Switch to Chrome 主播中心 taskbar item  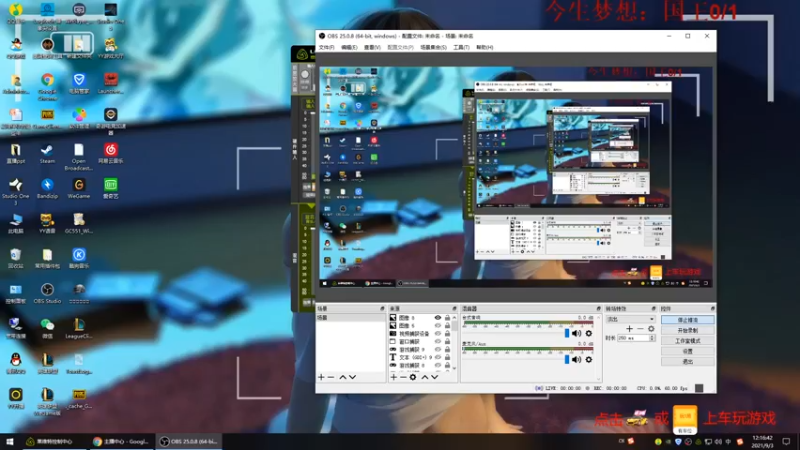[121, 441]
